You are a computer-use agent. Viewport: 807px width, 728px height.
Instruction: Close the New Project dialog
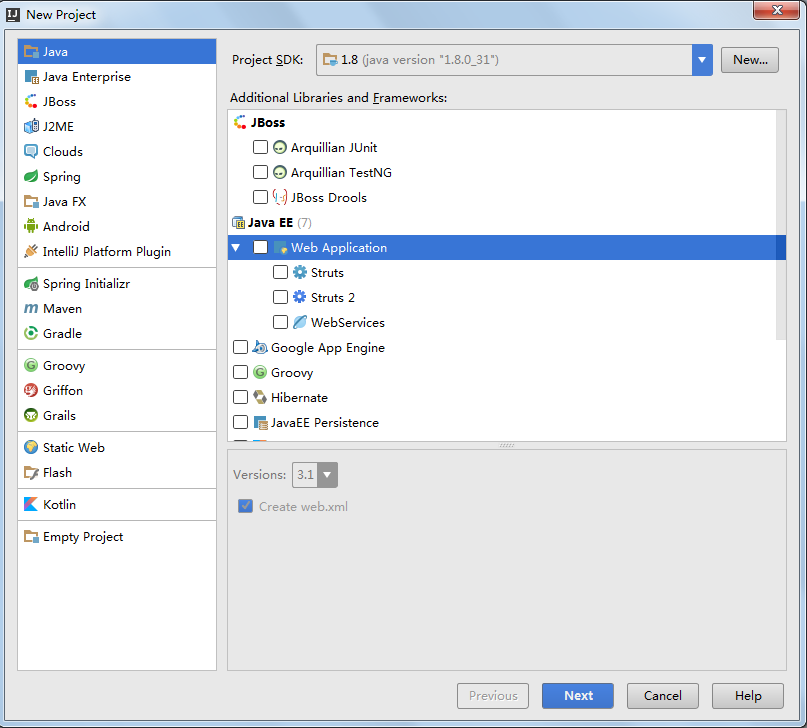click(x=776, y=10)
